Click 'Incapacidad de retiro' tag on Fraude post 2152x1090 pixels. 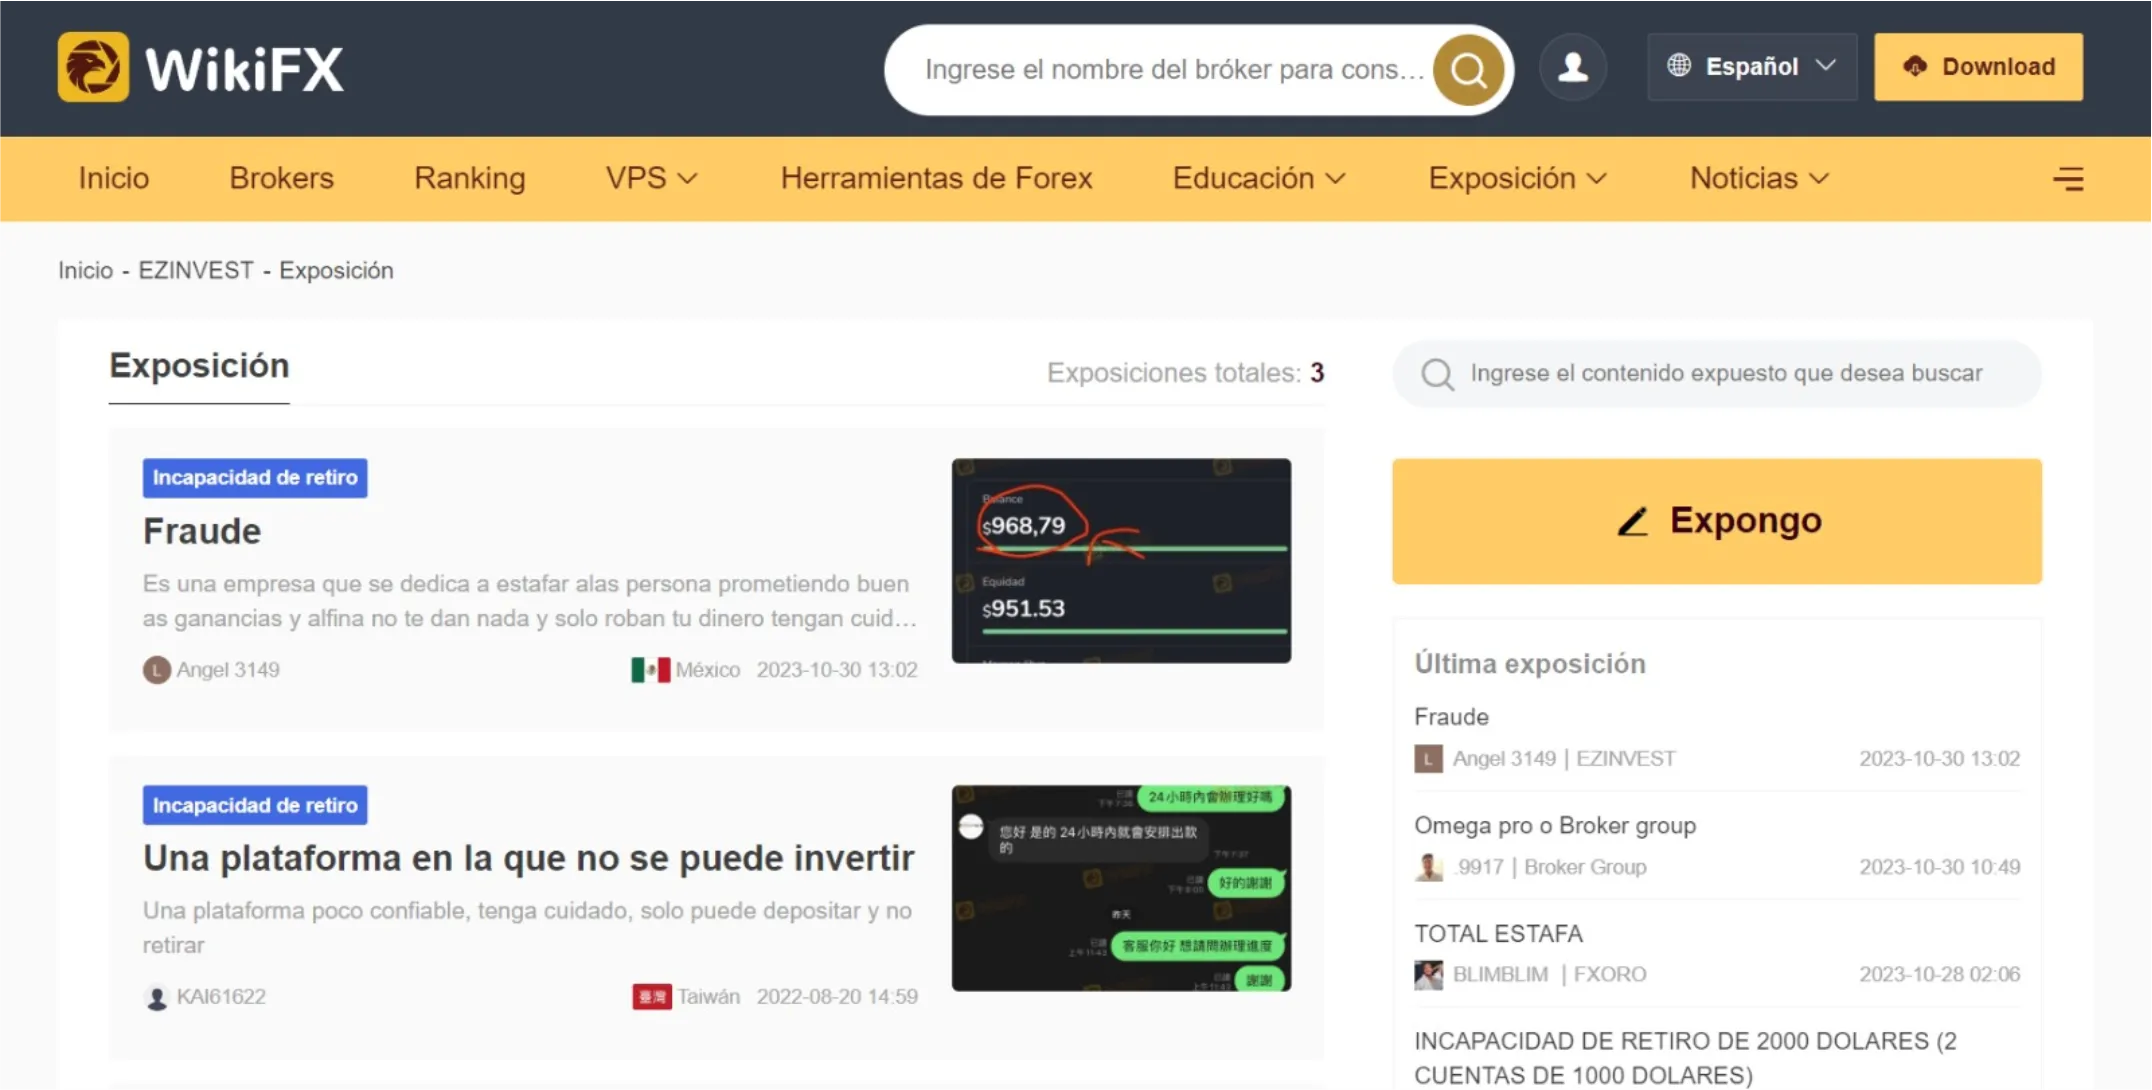(255, 478)
